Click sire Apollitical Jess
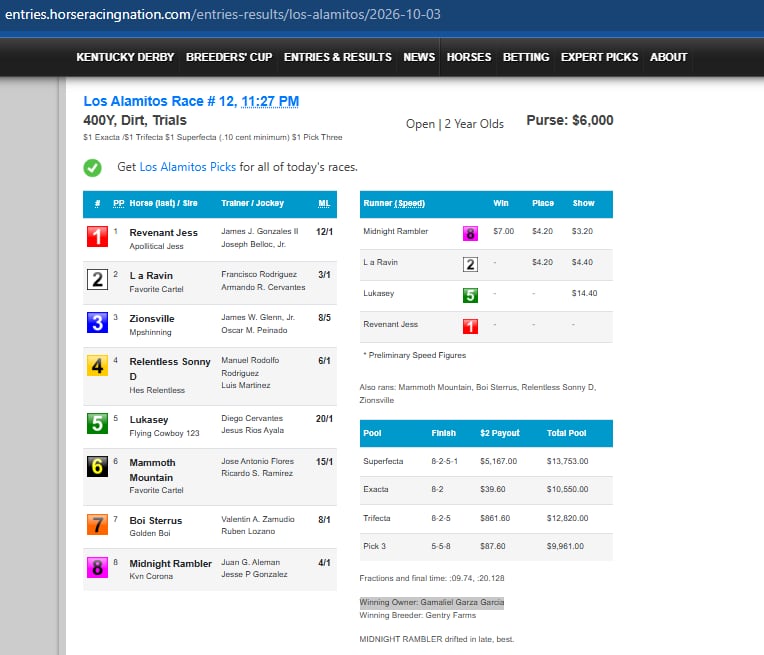Screen dimensions: 764x655 [x=156, y=246]
